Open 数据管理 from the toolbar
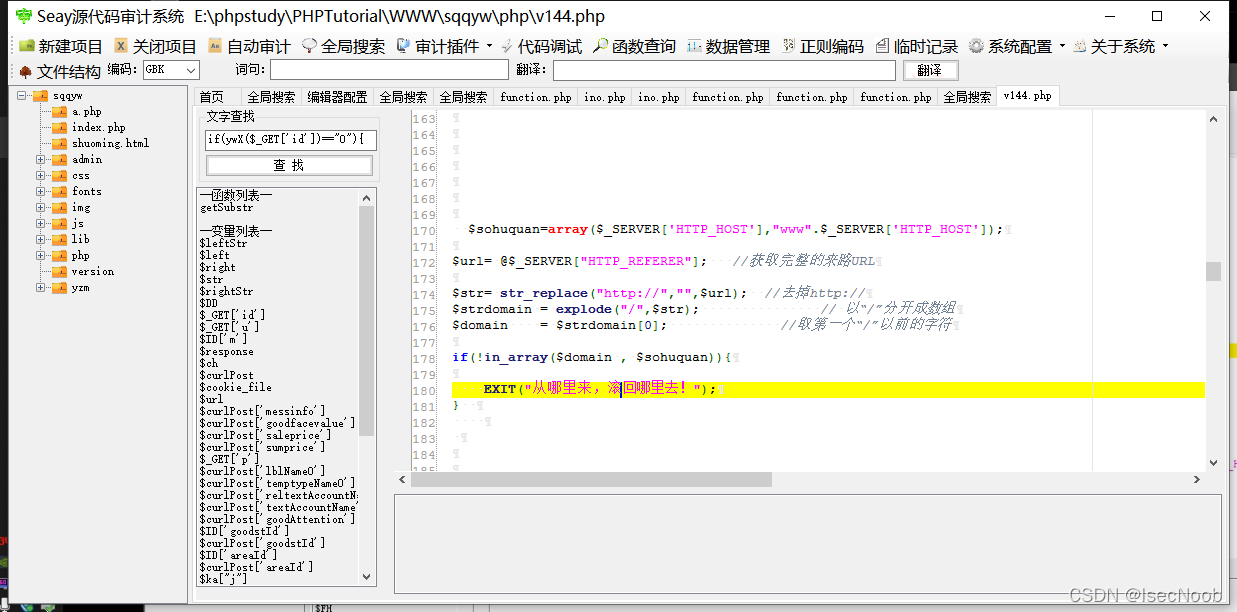 (x=729, y=46)
